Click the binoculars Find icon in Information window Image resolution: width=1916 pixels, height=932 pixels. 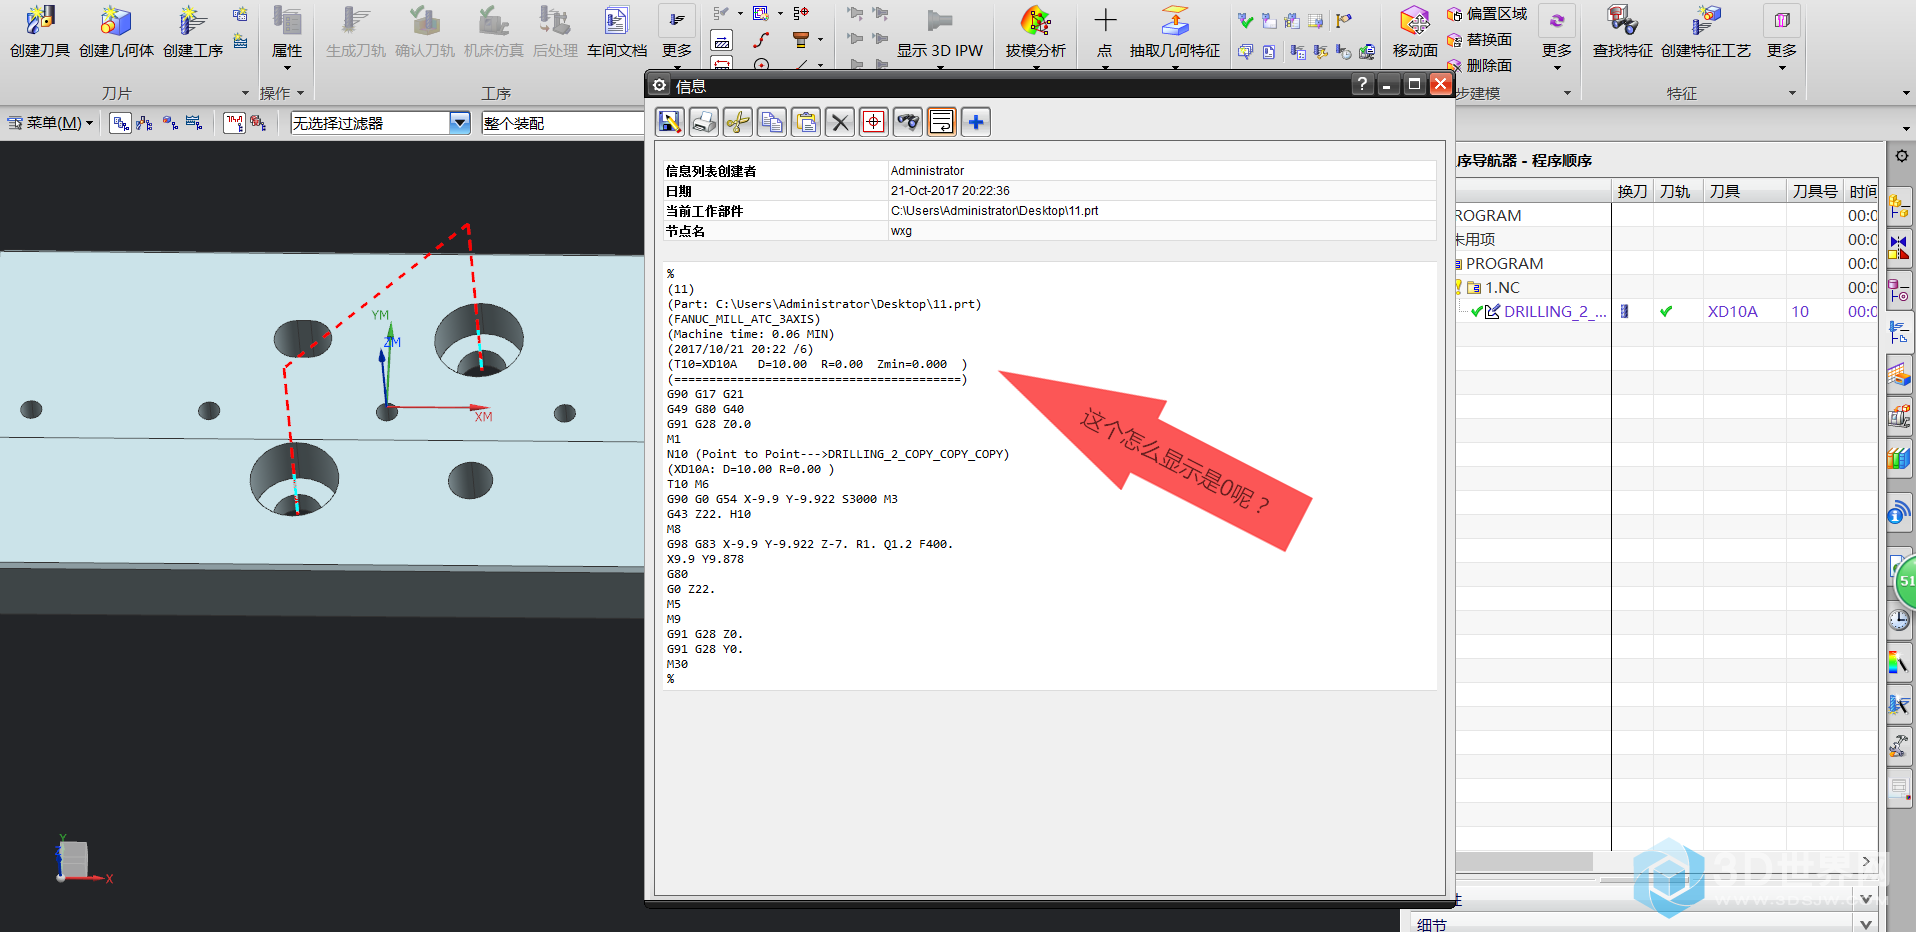coord(908,122)
